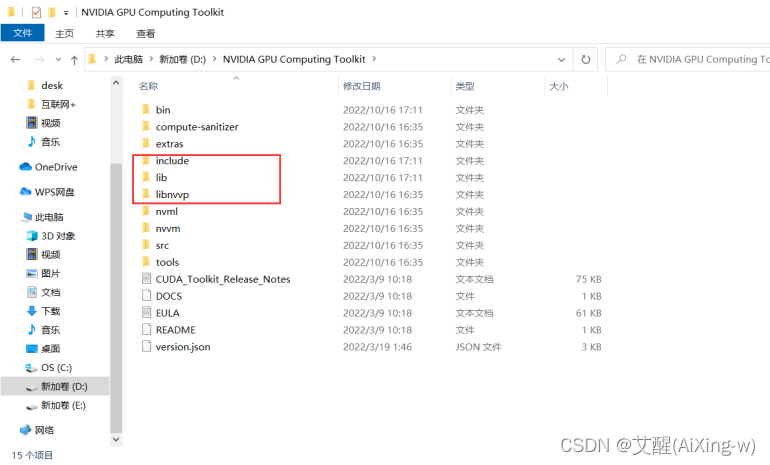The image size is (770, 465).
Task: Open OneDrive in the sidebar
Action: [x=49, y=167]
